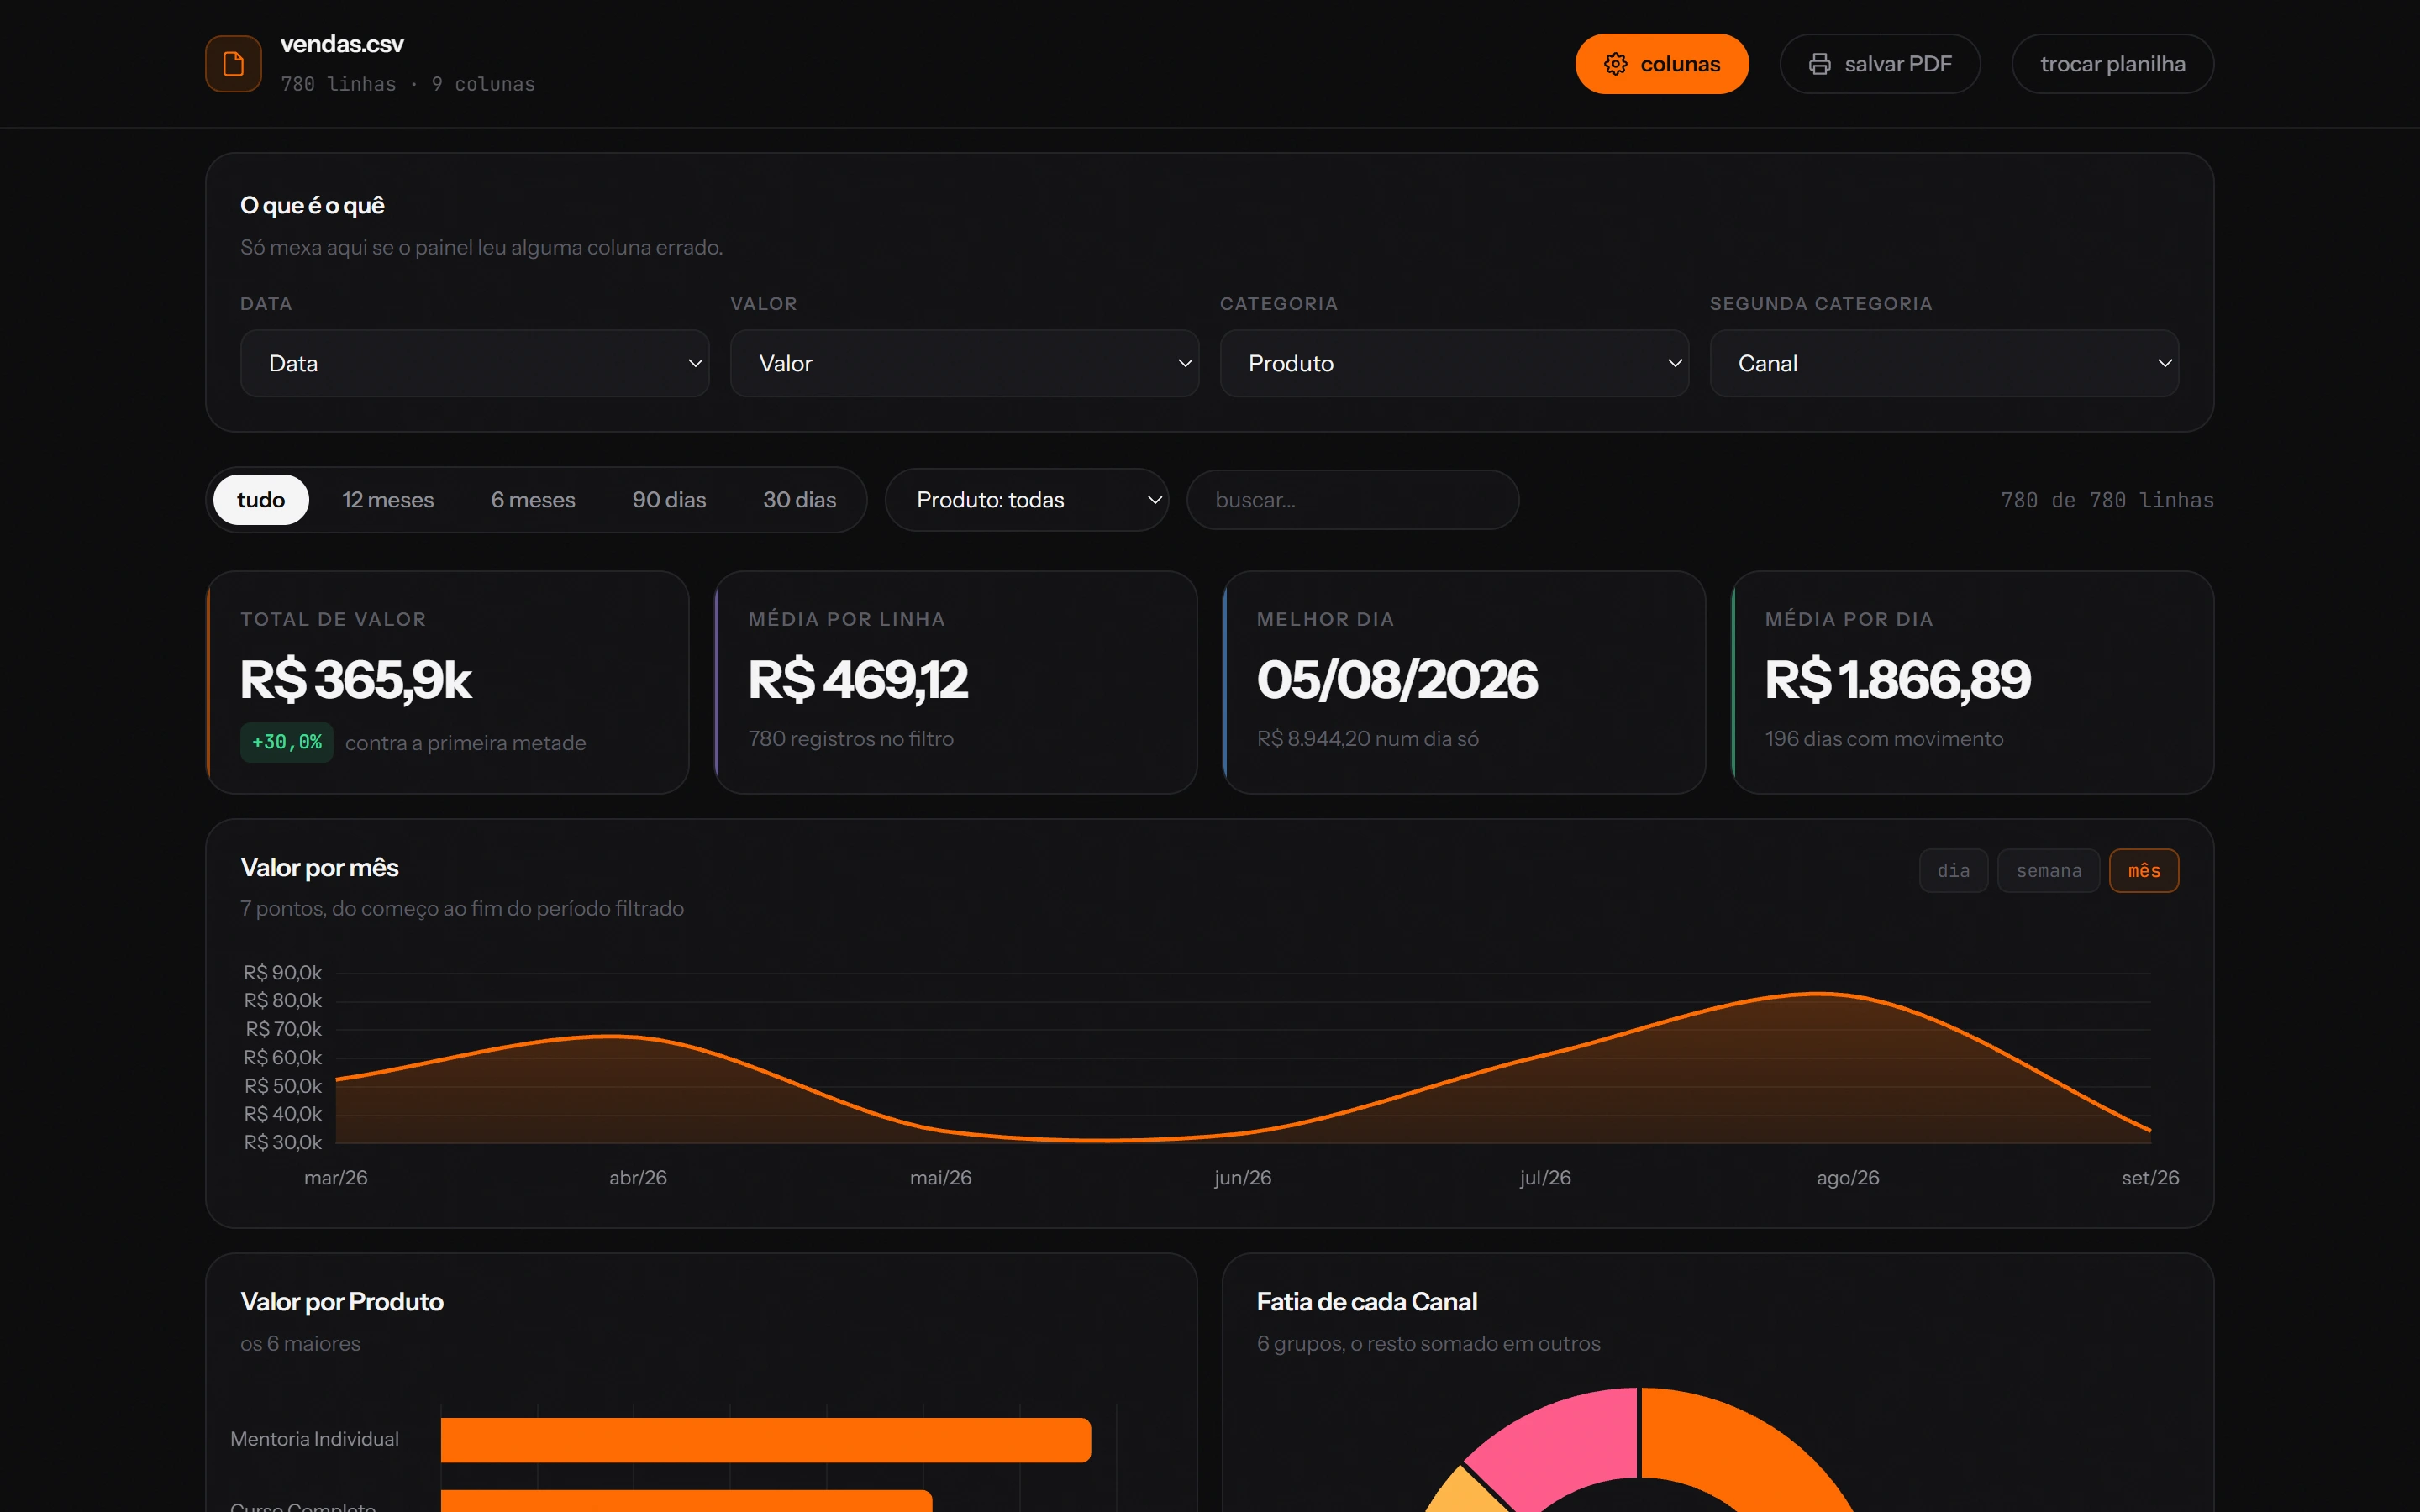Click the "abr/26" axis label

click(638, 1178)
